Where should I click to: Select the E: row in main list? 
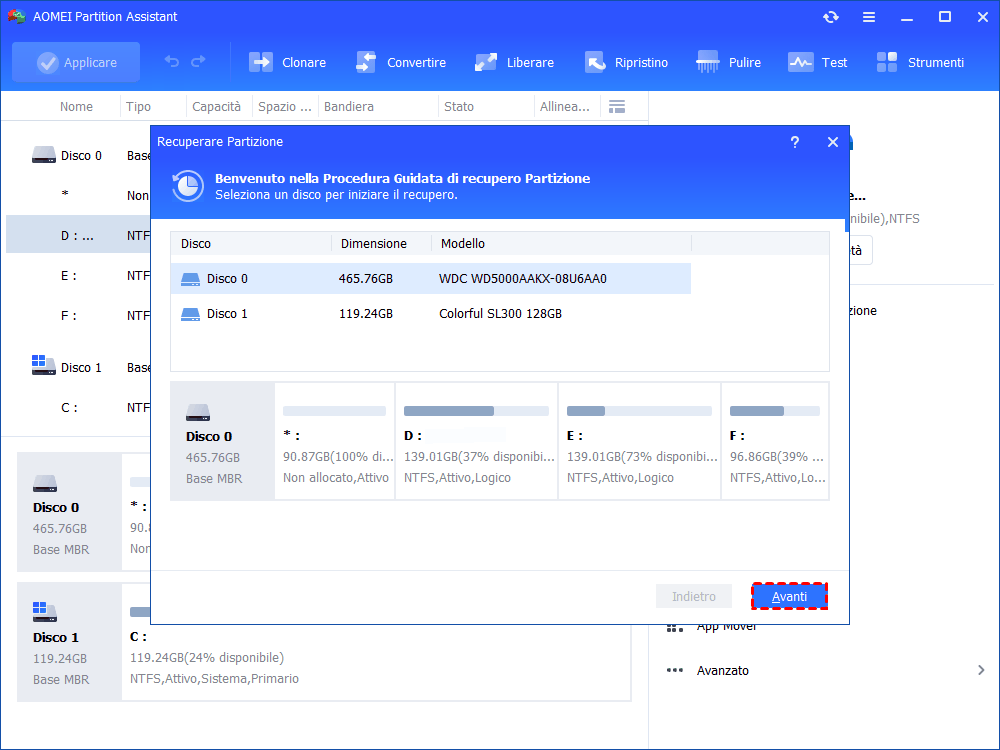coord(78,276)
